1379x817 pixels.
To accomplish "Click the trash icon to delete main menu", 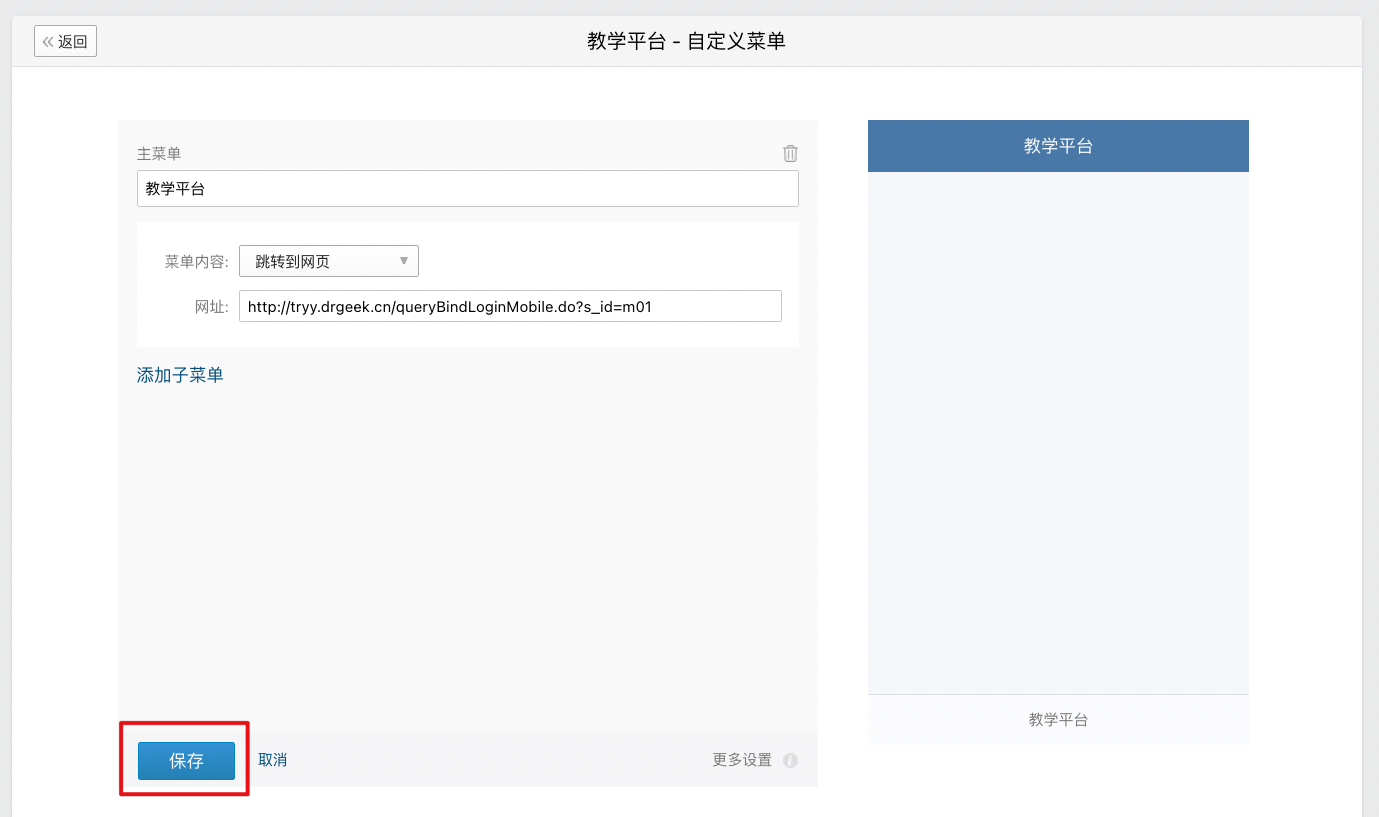I will [x=790, y=153].
